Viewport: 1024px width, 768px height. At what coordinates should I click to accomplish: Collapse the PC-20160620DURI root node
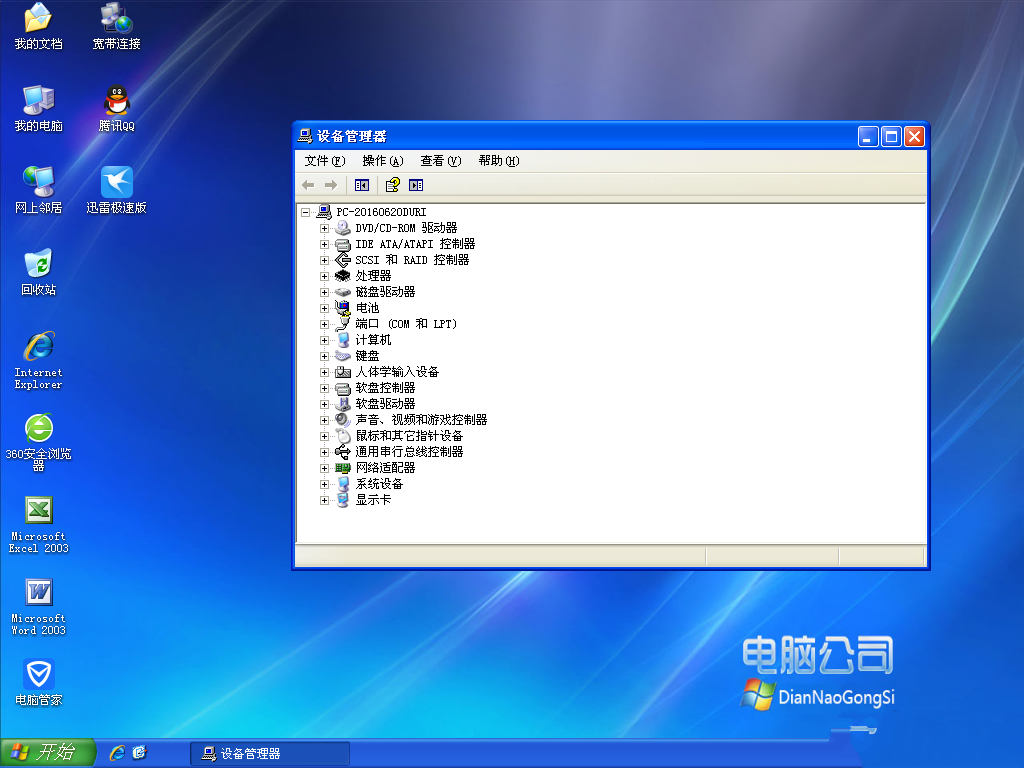click(305, 212)
